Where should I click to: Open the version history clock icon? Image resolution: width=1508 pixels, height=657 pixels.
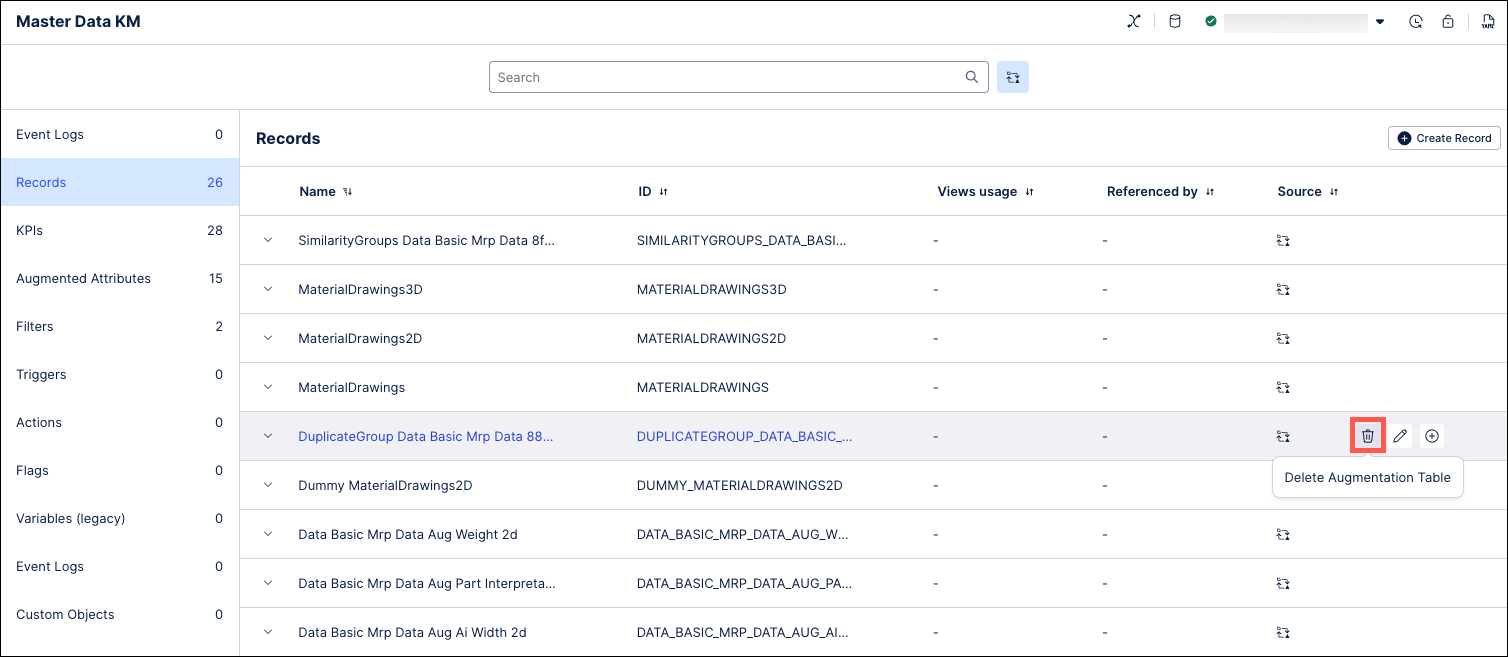pyautogui.click(x=1416, y=21)
